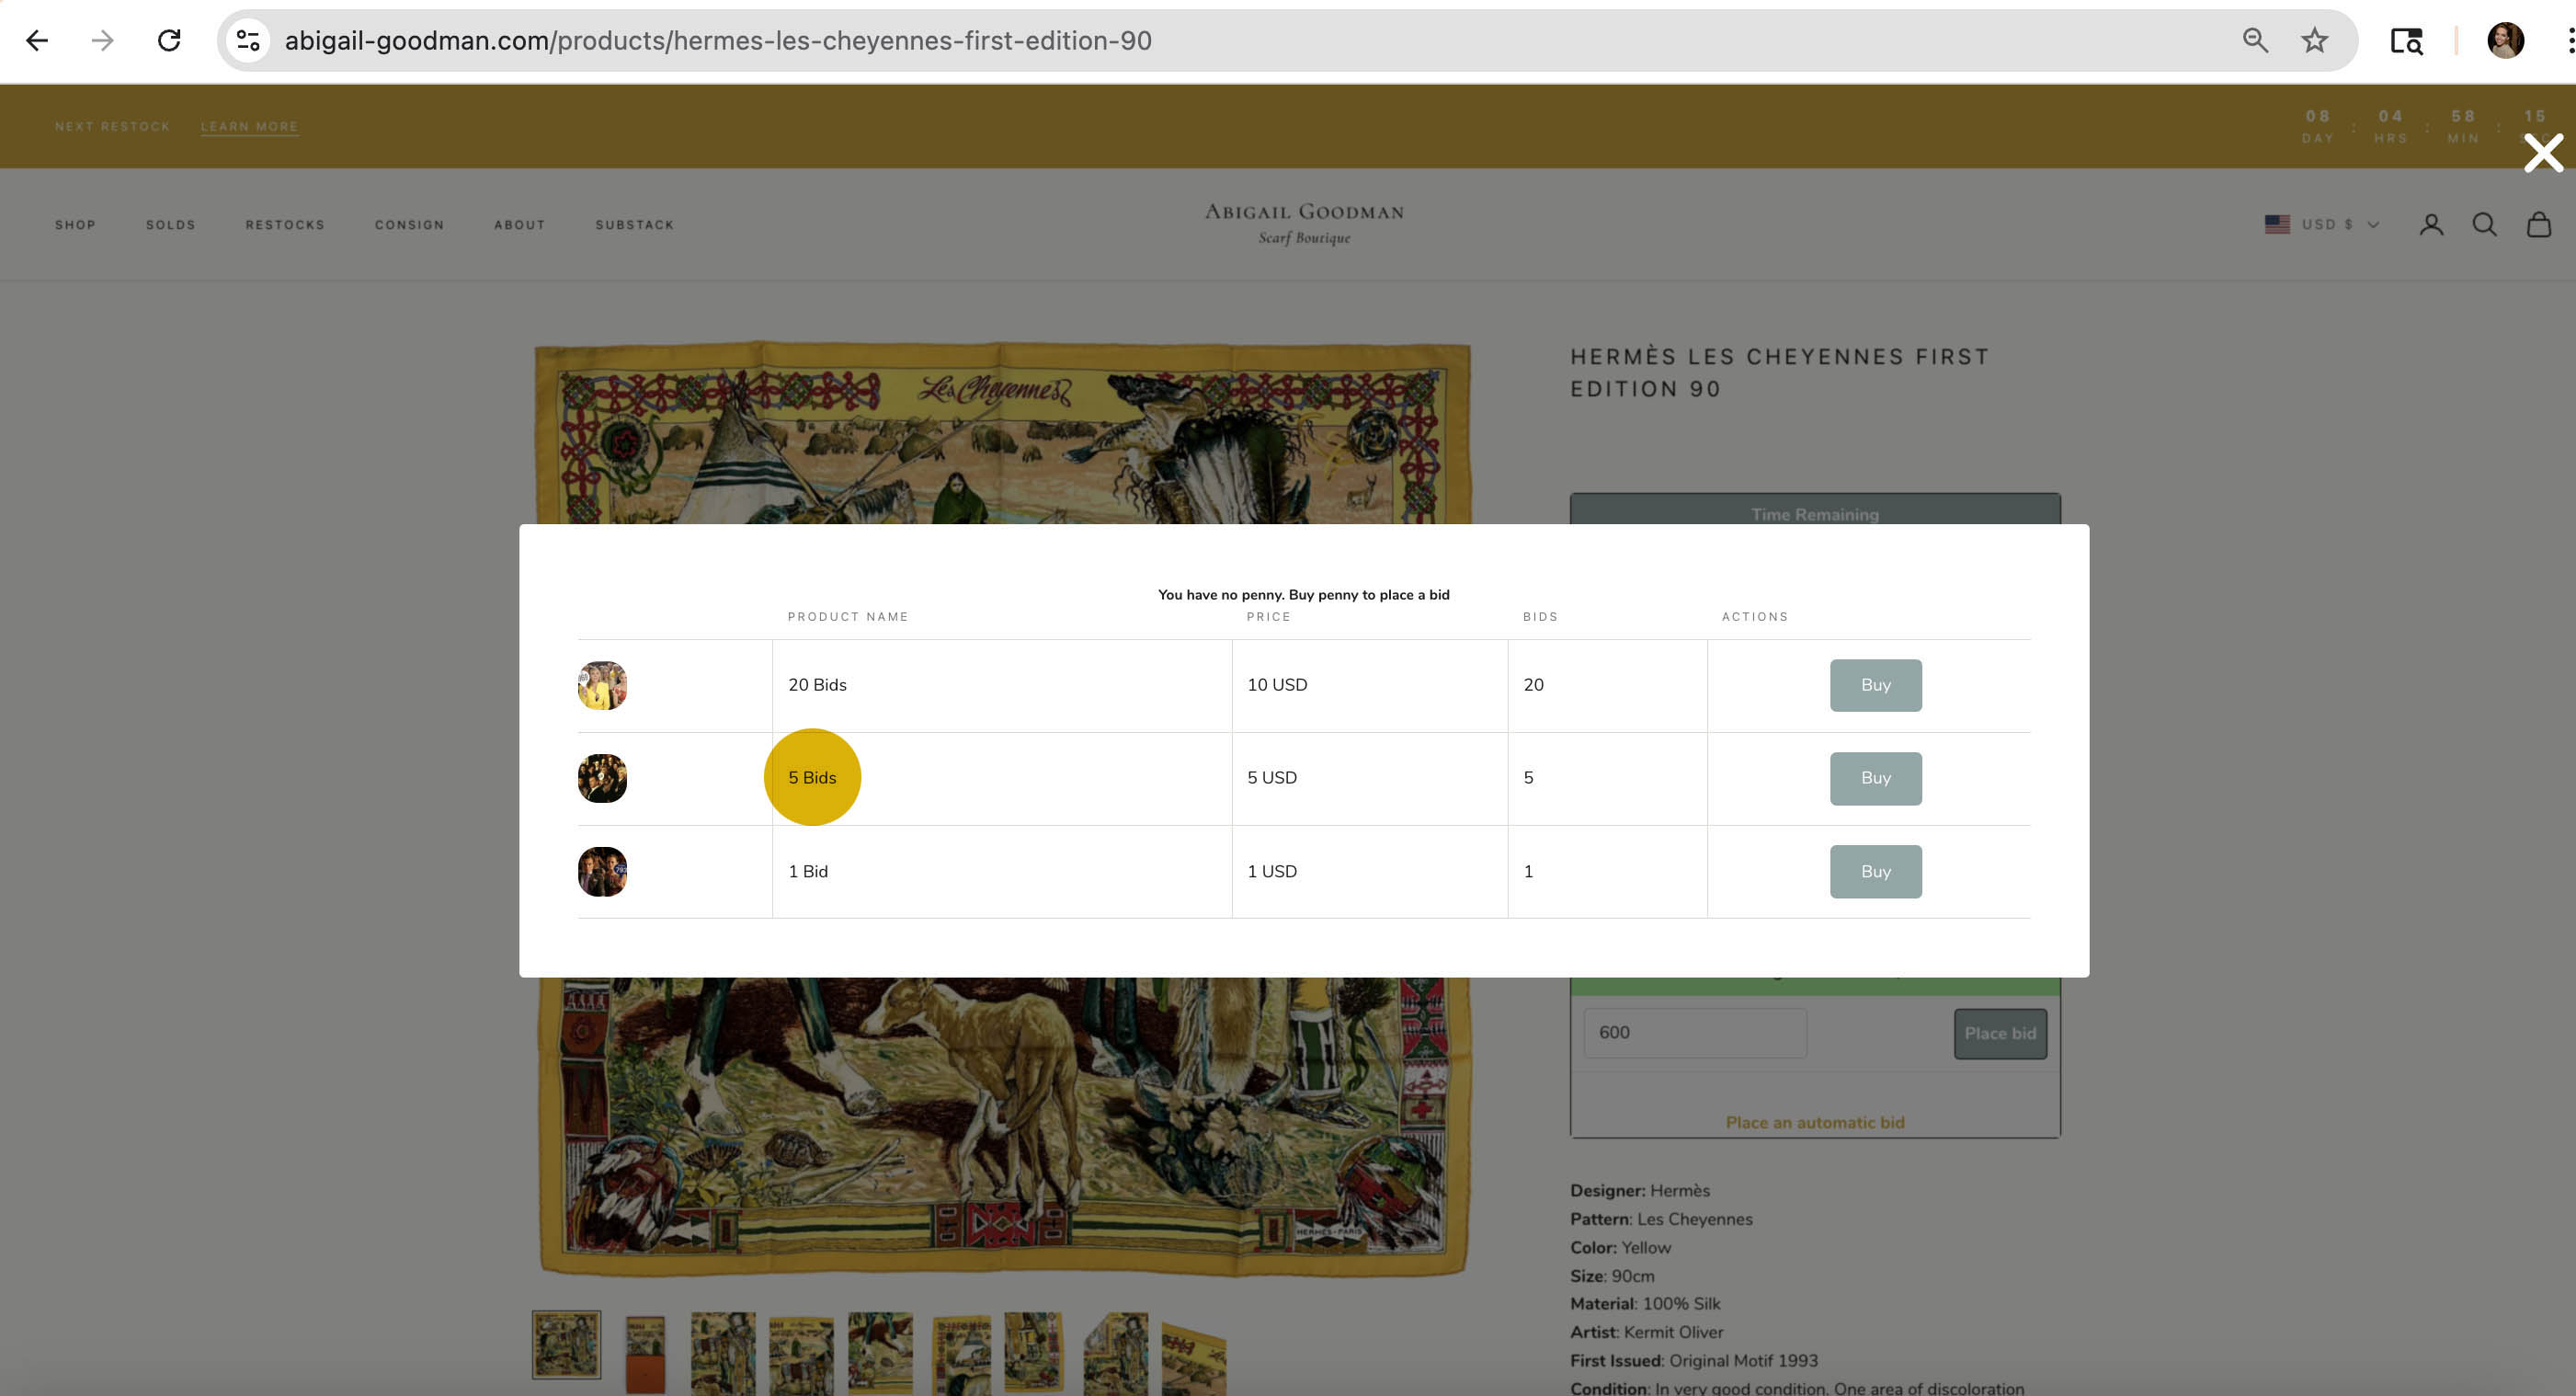
Task: Buy the 1 Bid package
Action: [1875, 871]
